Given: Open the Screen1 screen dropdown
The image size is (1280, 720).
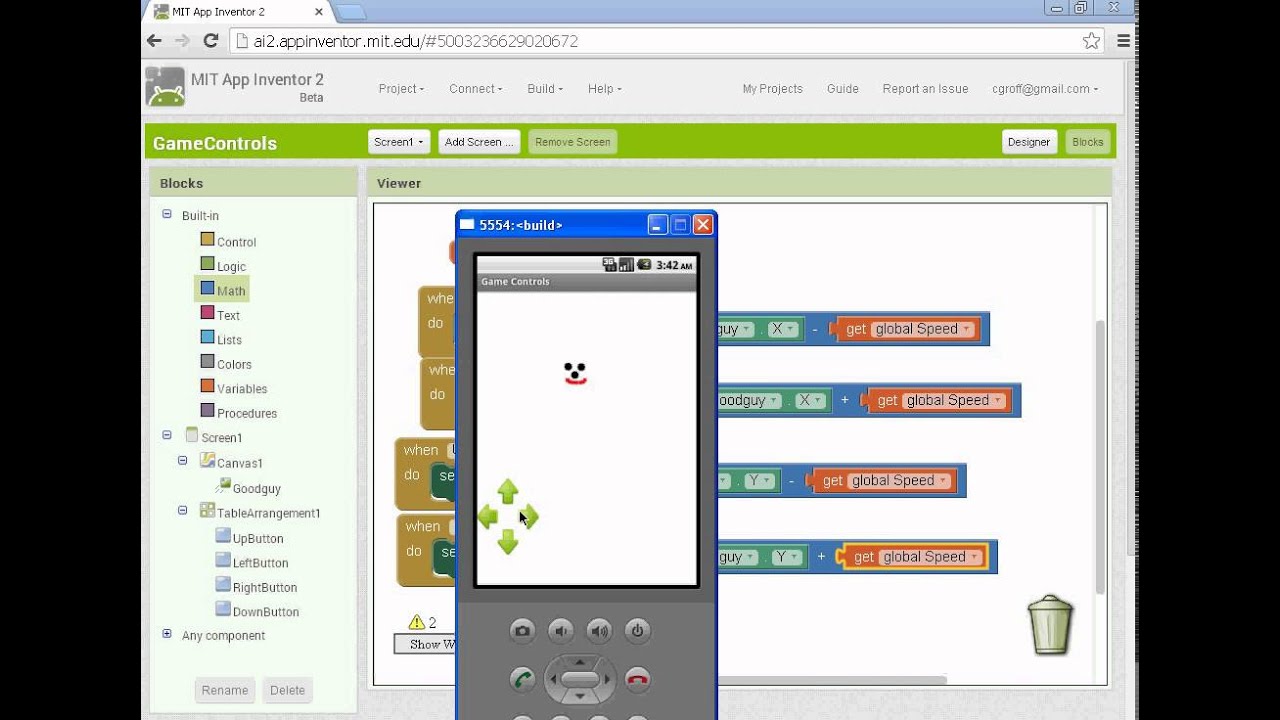Looking at the screenshot, I should (399, 142).
